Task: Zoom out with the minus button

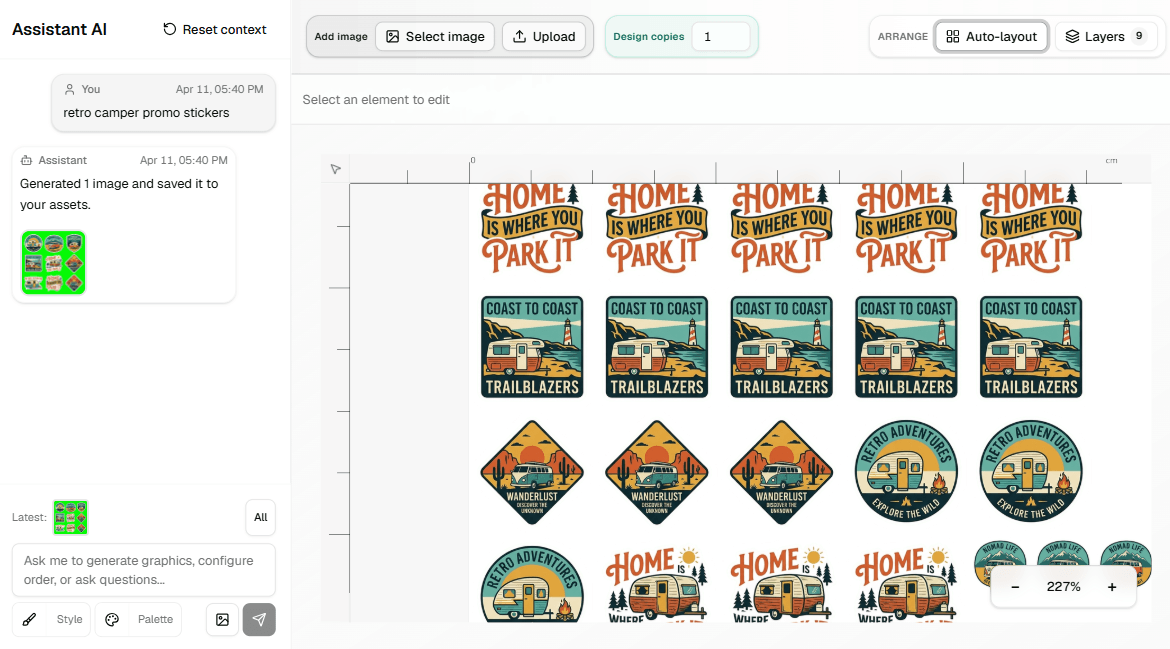Action: (x=1015, y=587)
